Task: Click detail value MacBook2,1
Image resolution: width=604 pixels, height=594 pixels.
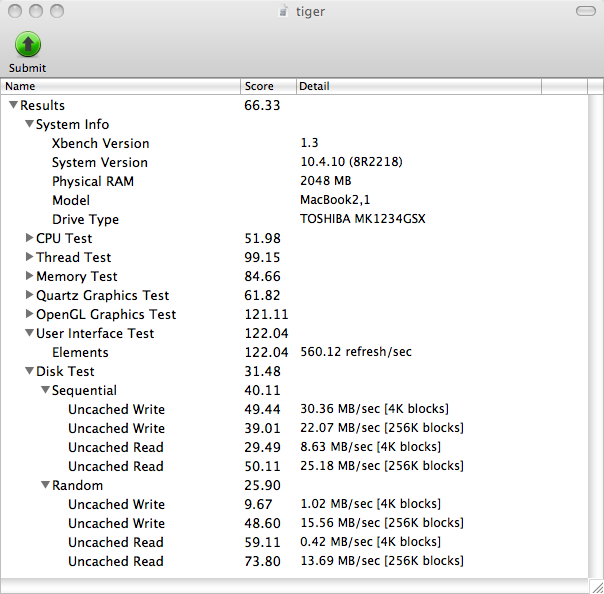Action: (x=335, y=200)
